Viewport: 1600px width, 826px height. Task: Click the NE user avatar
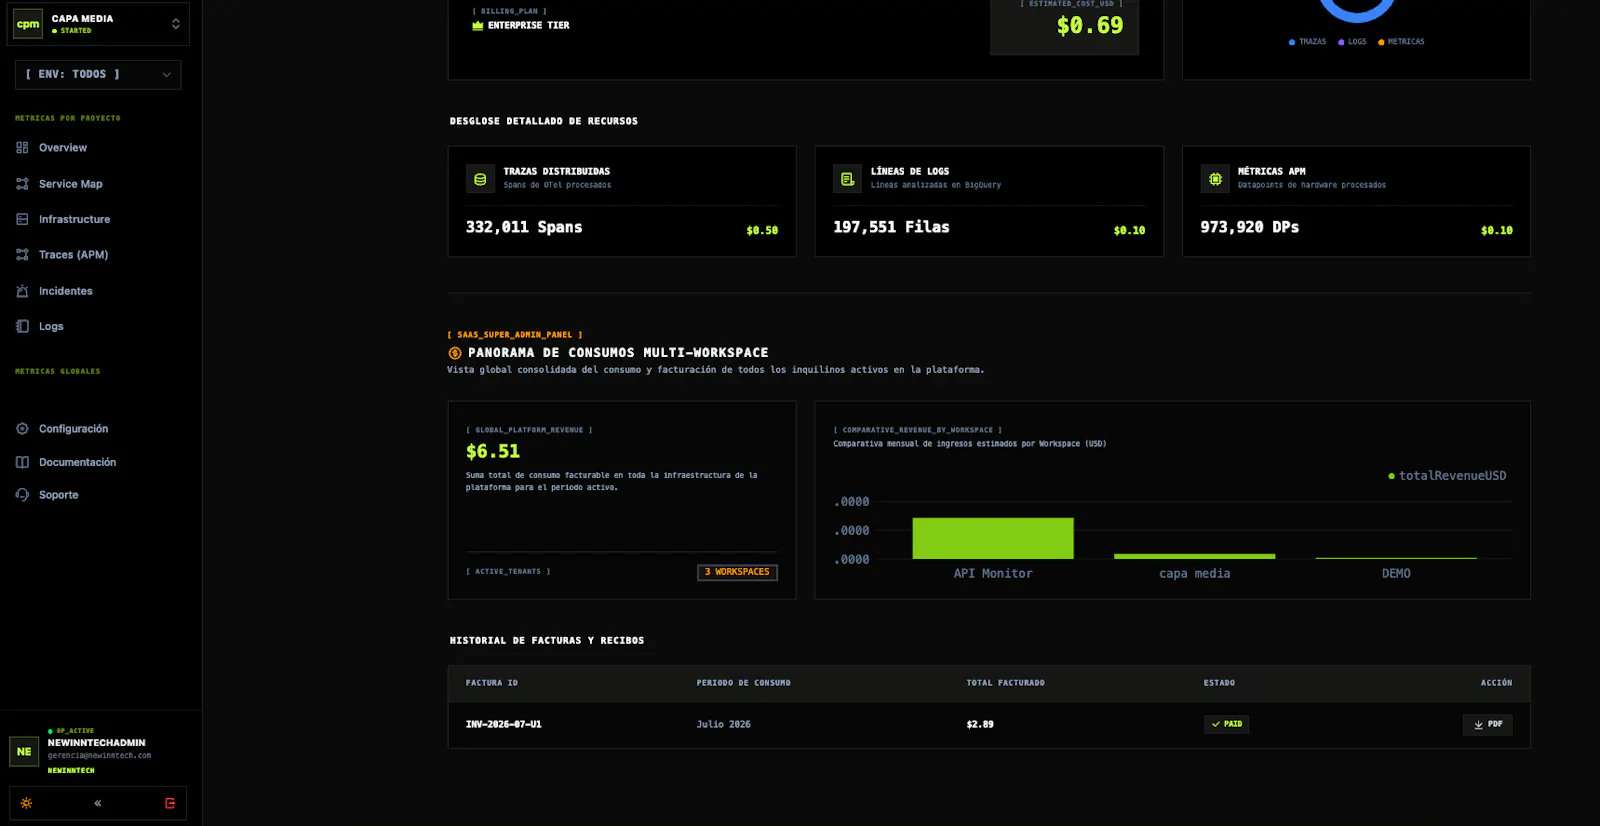pyautogui.click(x=24, y=751)
